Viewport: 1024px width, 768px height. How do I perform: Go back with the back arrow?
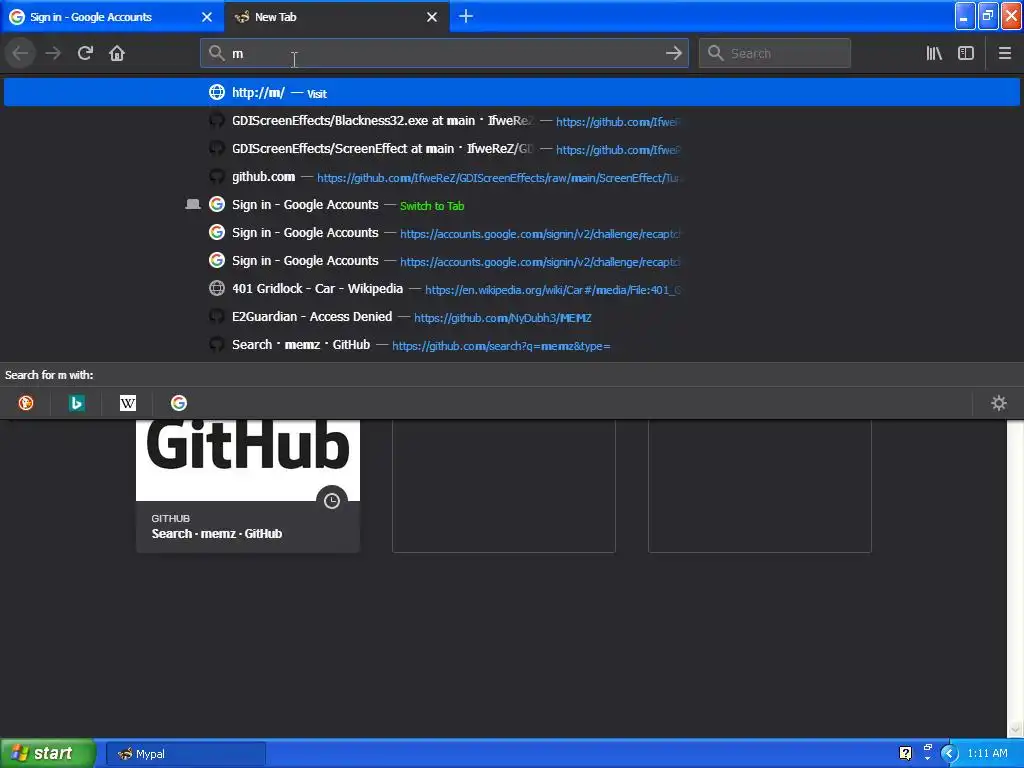(21, 53)
